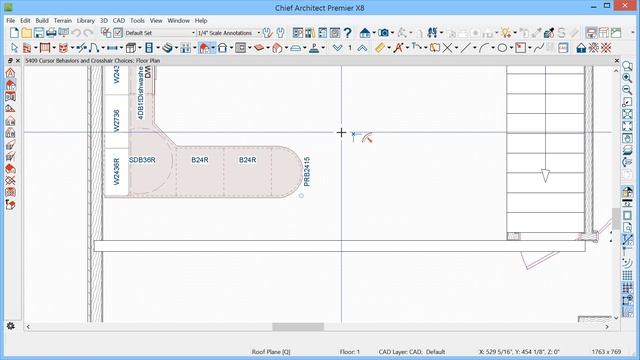Select the active Roof tool
The image size is (640, 360).
point(204,48)
